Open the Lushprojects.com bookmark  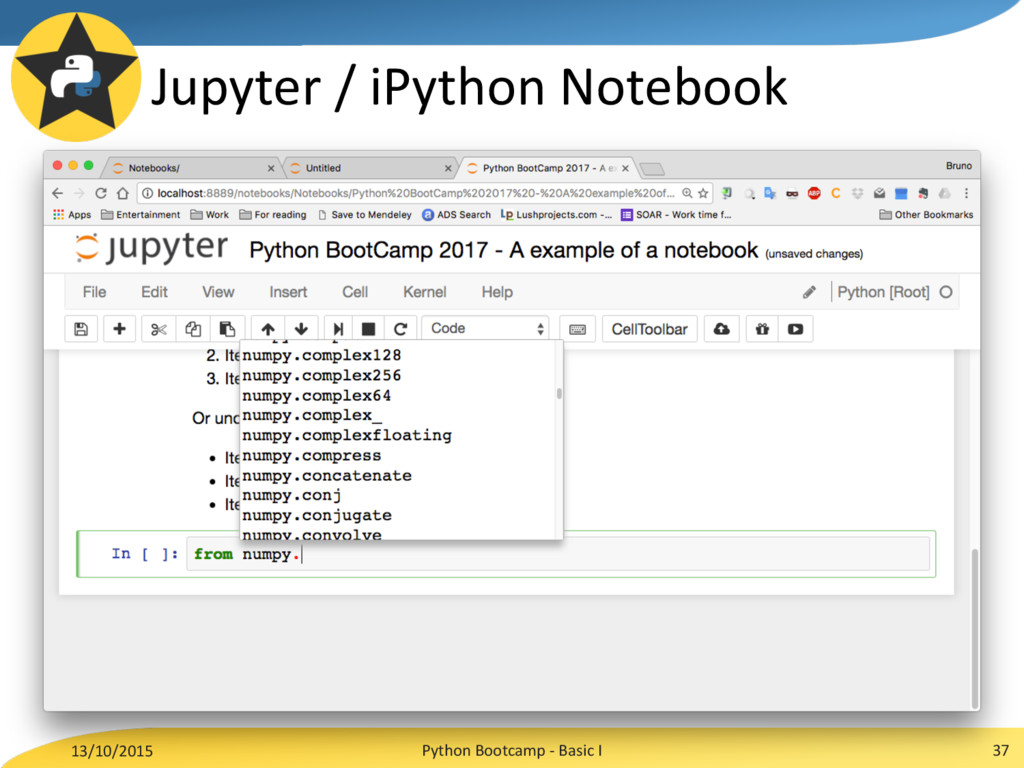tap(556, 214)
